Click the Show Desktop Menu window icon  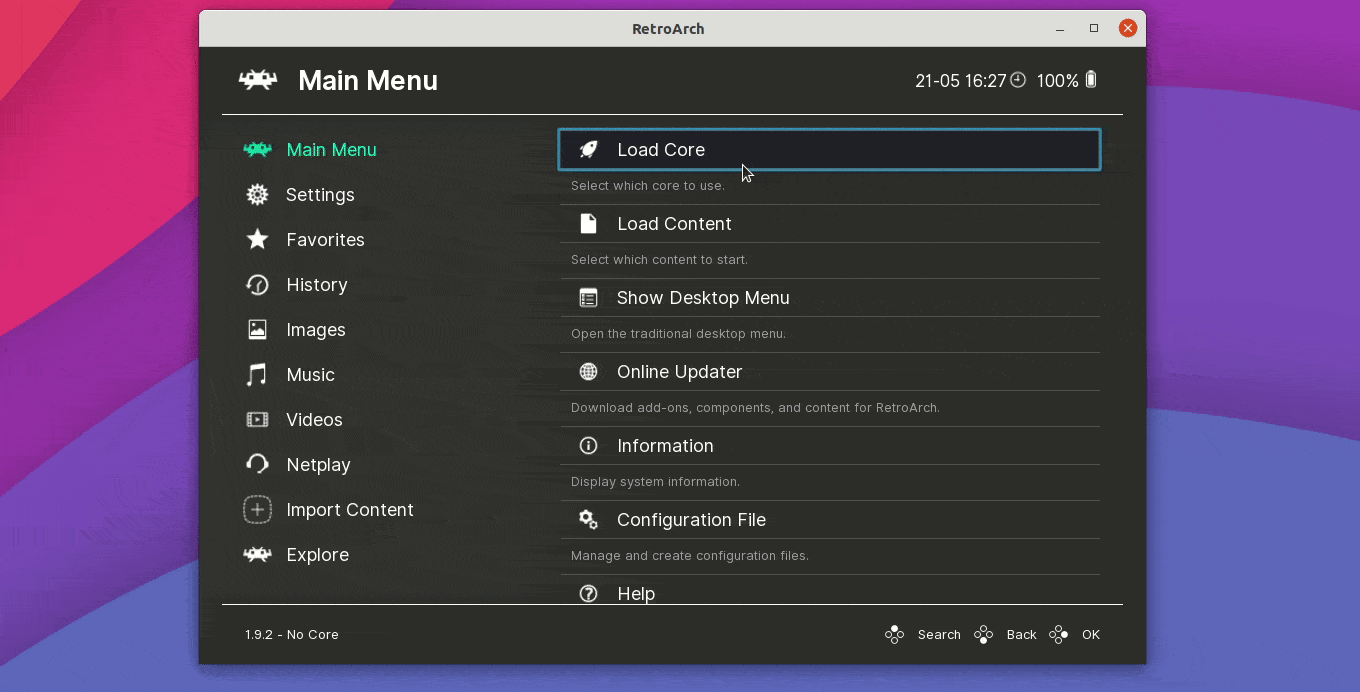[x=588, y=297]
